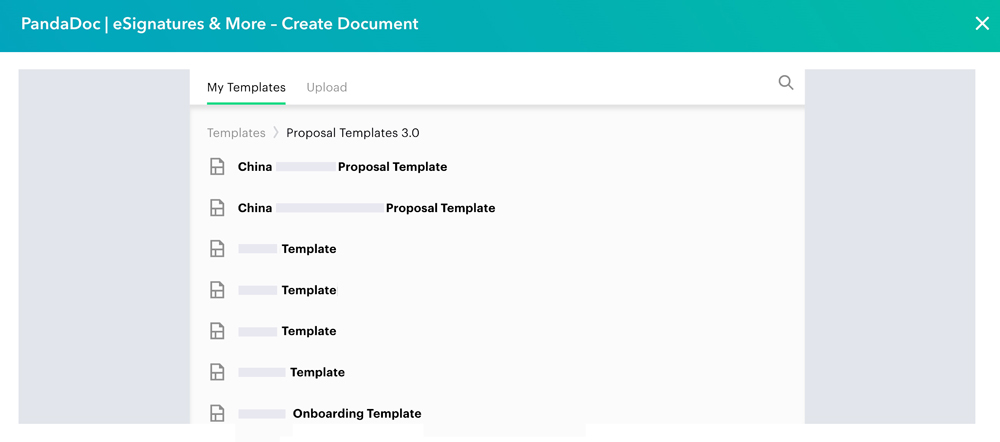The image size is (1000, 442).
Task: Click document icon beside Onboarding Template
Action: click(217, 413)
